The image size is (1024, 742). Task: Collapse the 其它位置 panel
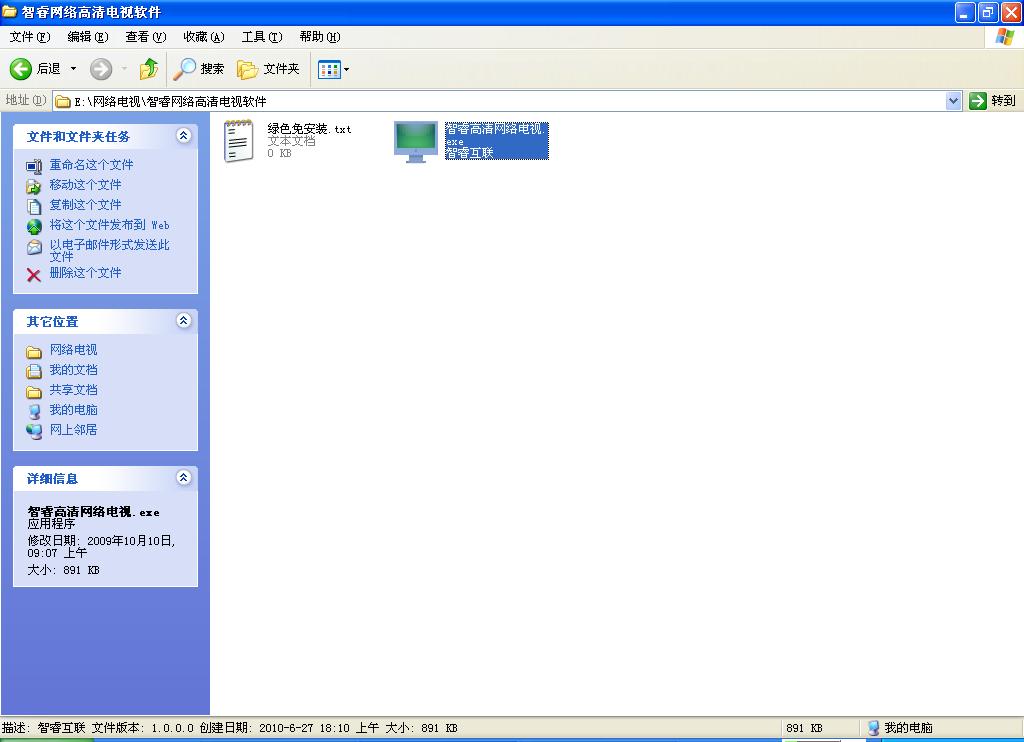(x=184, y=320)
